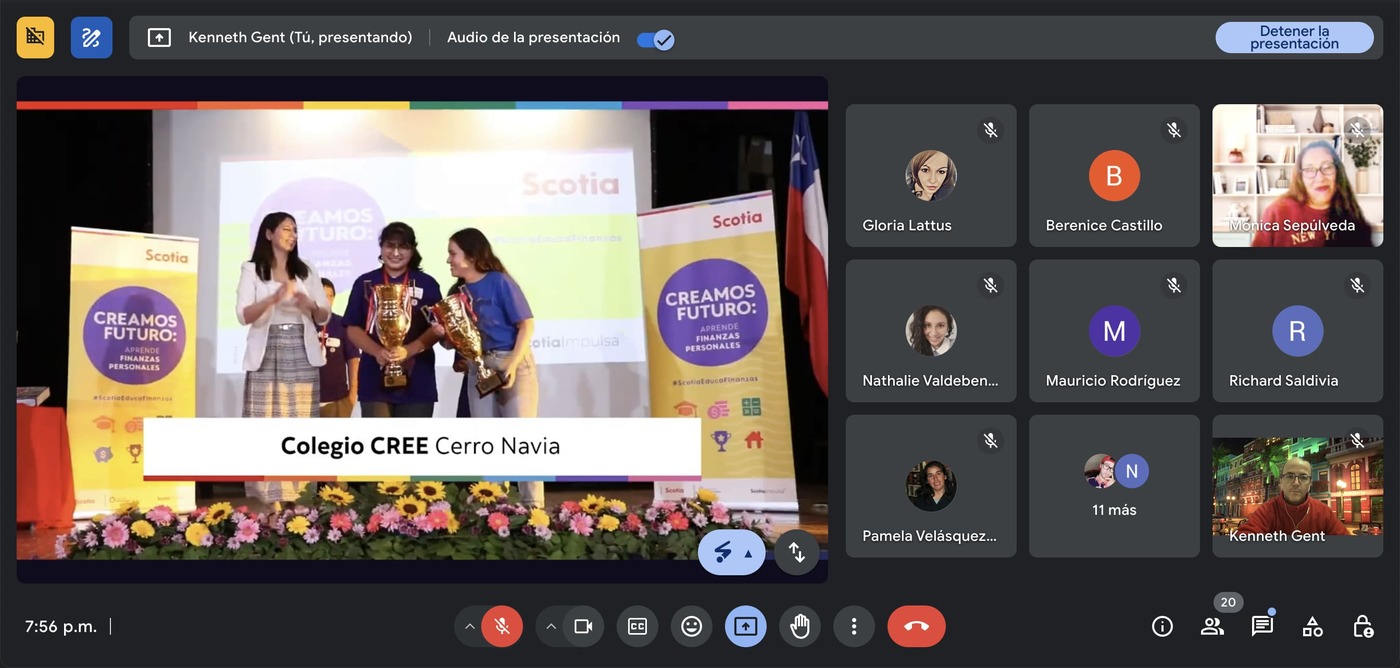Open the blue annotation pen tool
The image size is (1400, 668).
(91, 37)
